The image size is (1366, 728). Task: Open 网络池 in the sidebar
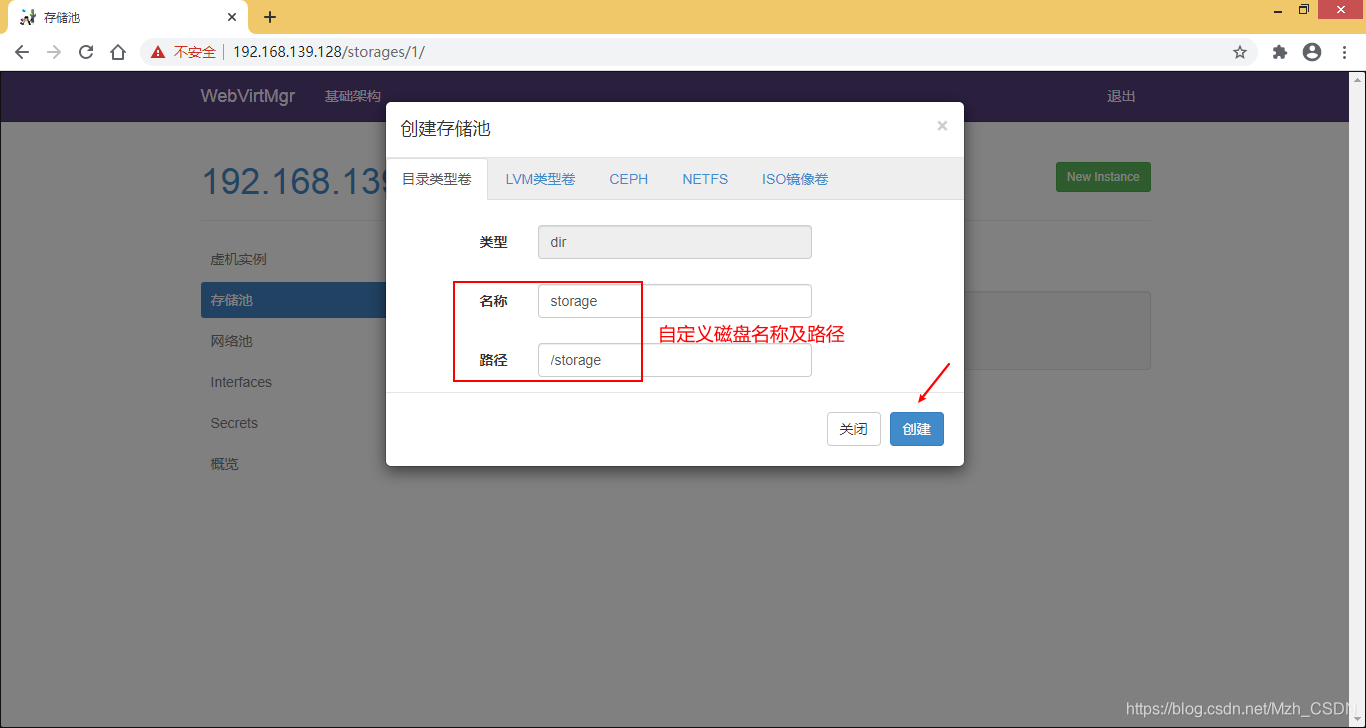click(231, 341)
